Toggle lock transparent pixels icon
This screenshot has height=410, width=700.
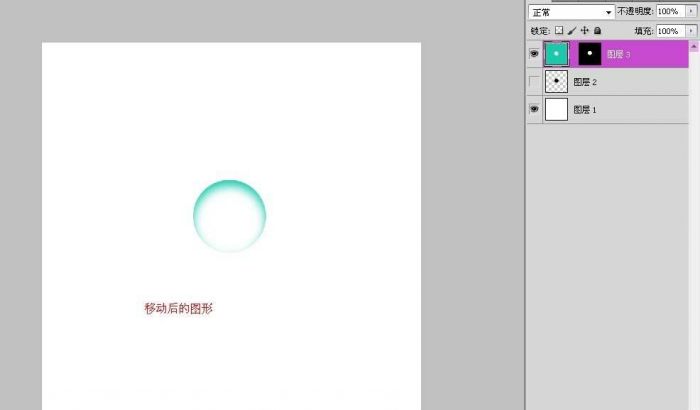559,30
